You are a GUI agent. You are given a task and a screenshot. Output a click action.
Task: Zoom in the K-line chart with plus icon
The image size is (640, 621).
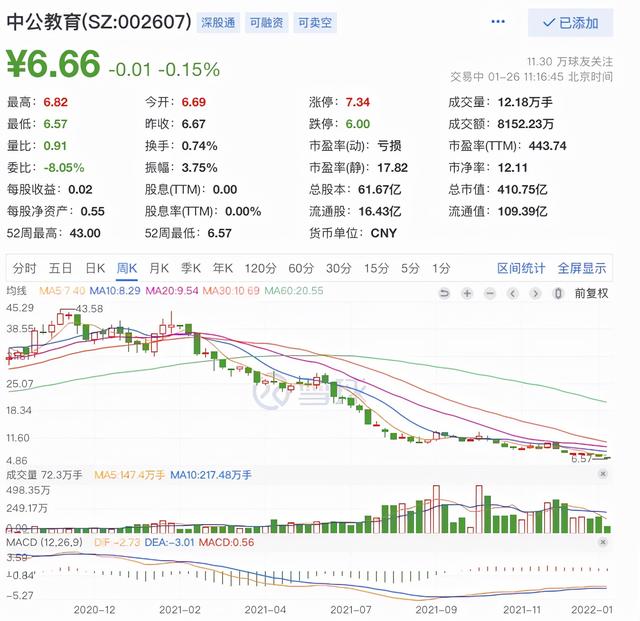[467, 293]
